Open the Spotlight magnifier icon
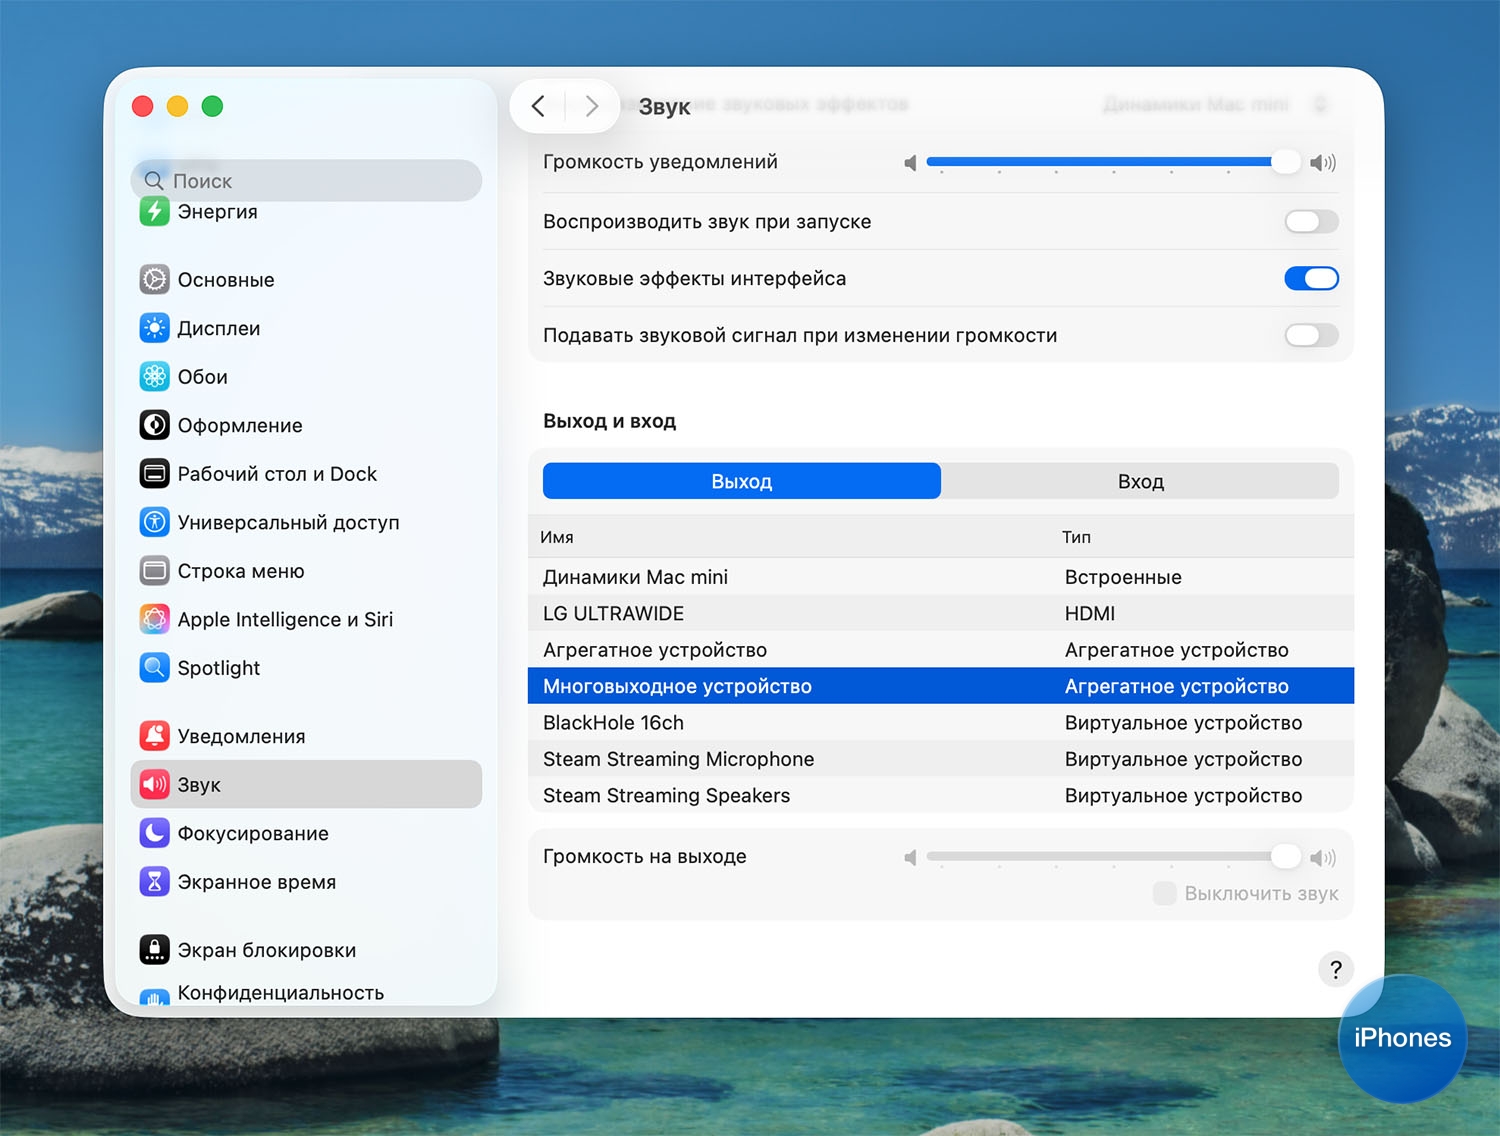Image resolution: width=1500 pixels, height=1136 pixels. (154, 668)
